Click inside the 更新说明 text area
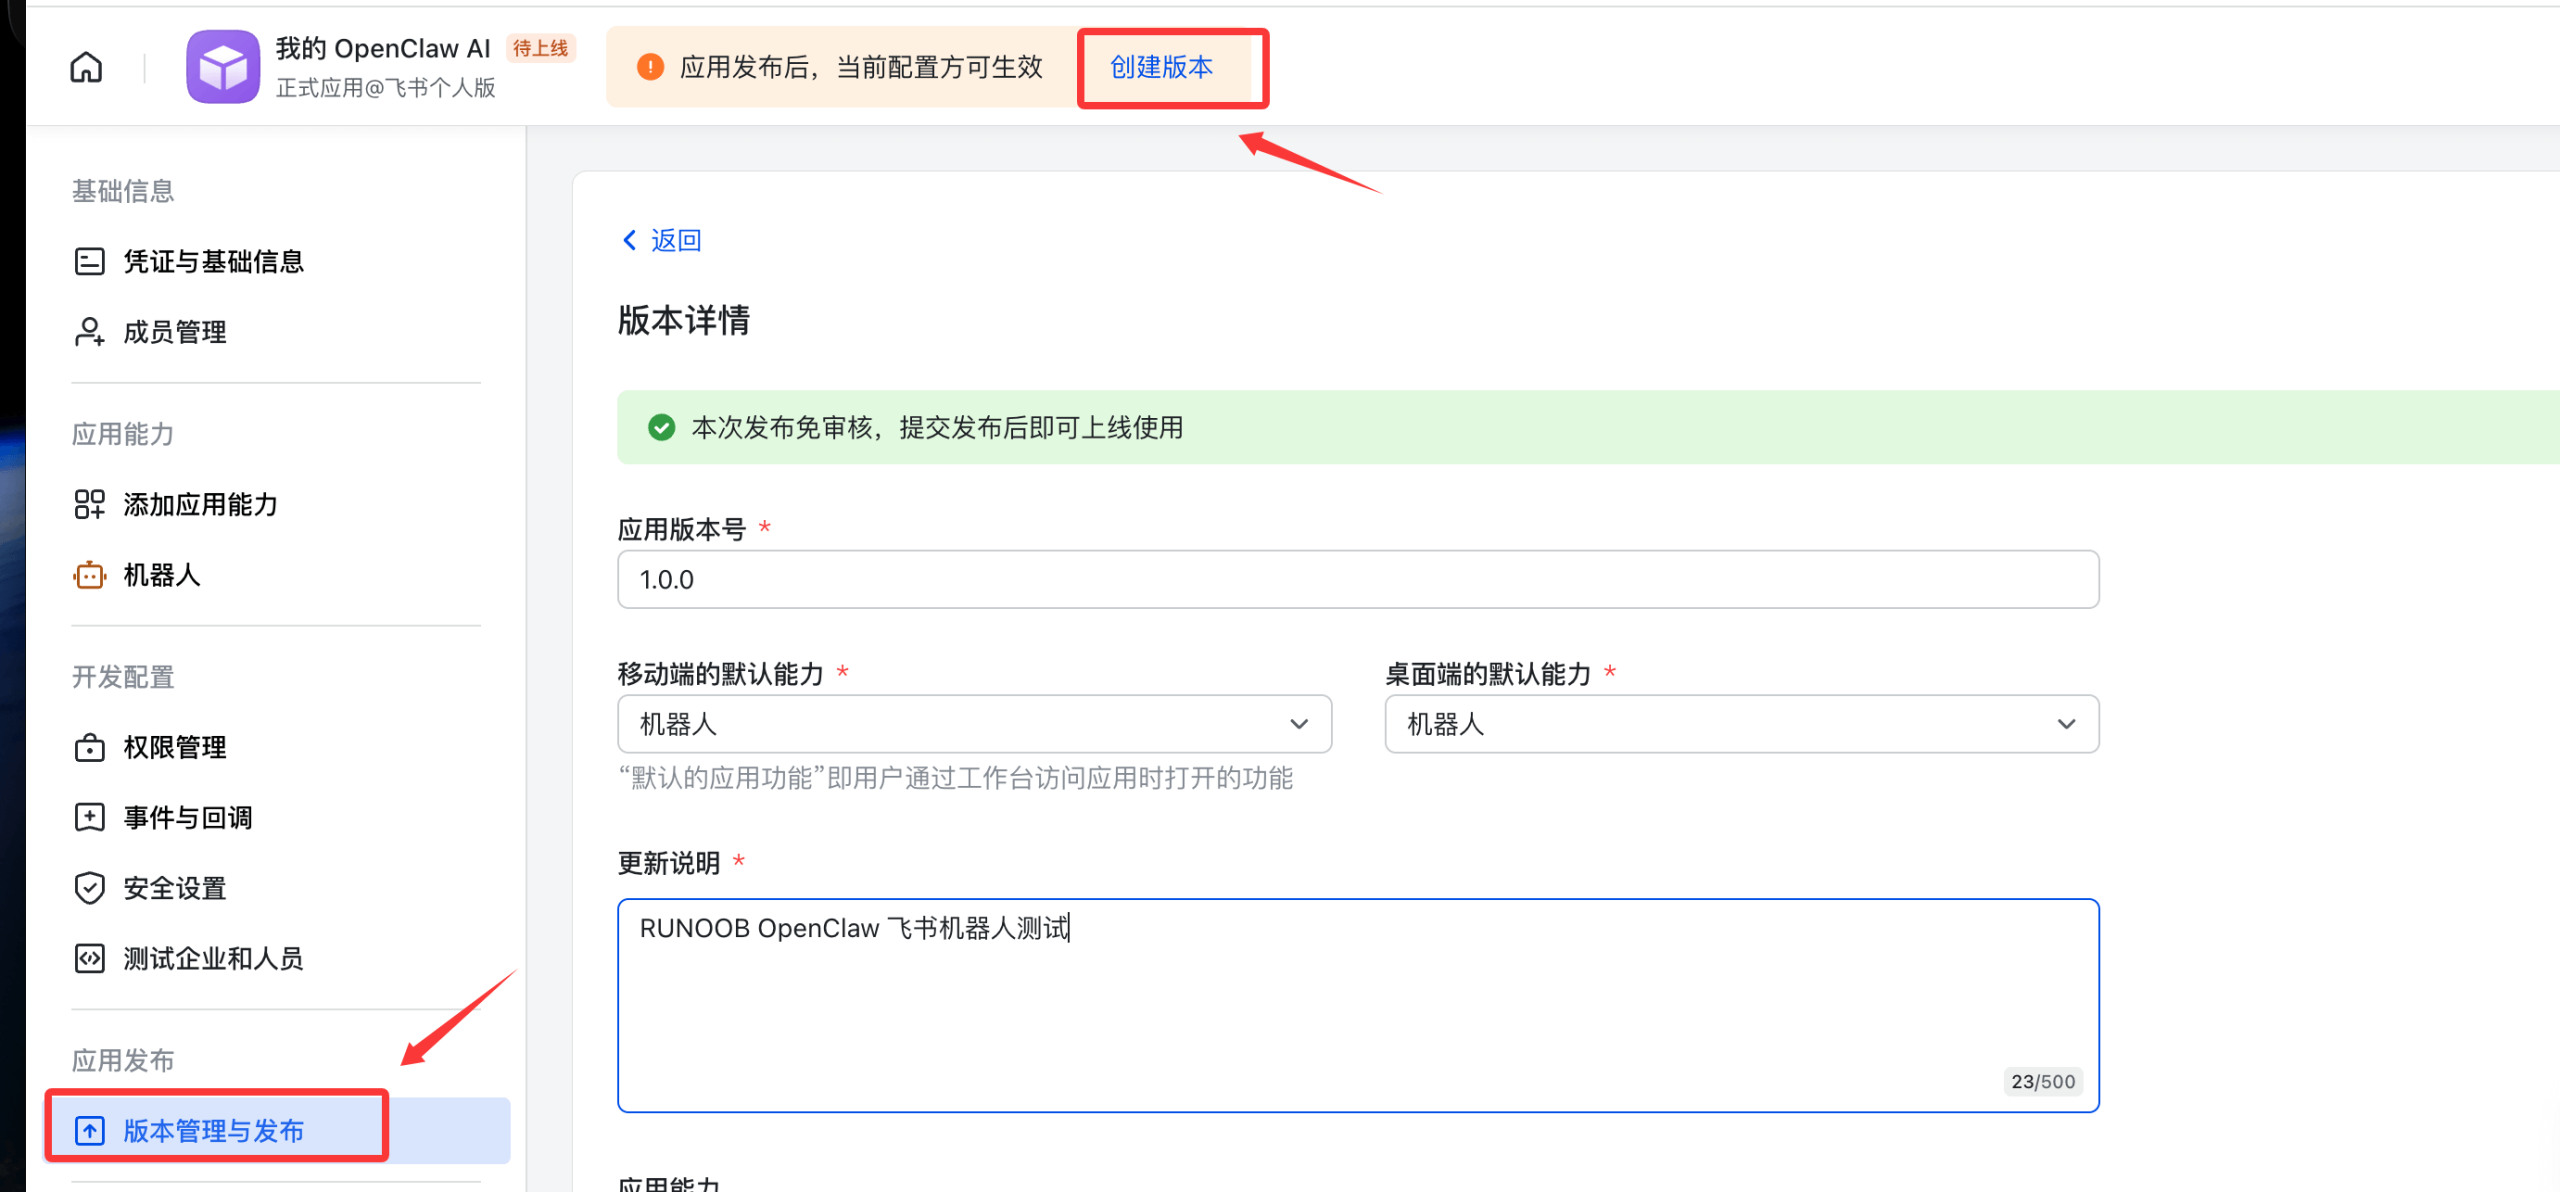Image resolution: width=2560 pixels, height=1192 pixels. point(1357,1005)
